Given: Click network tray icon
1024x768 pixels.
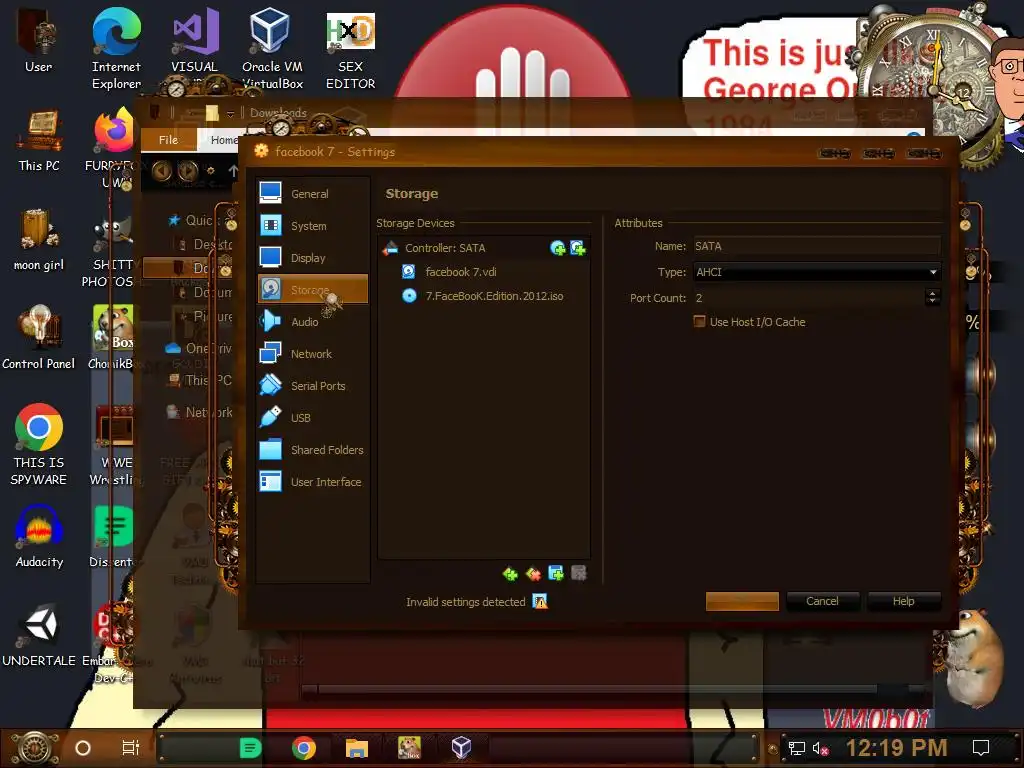Looking at the screenshot, I should tap(797, 748).
